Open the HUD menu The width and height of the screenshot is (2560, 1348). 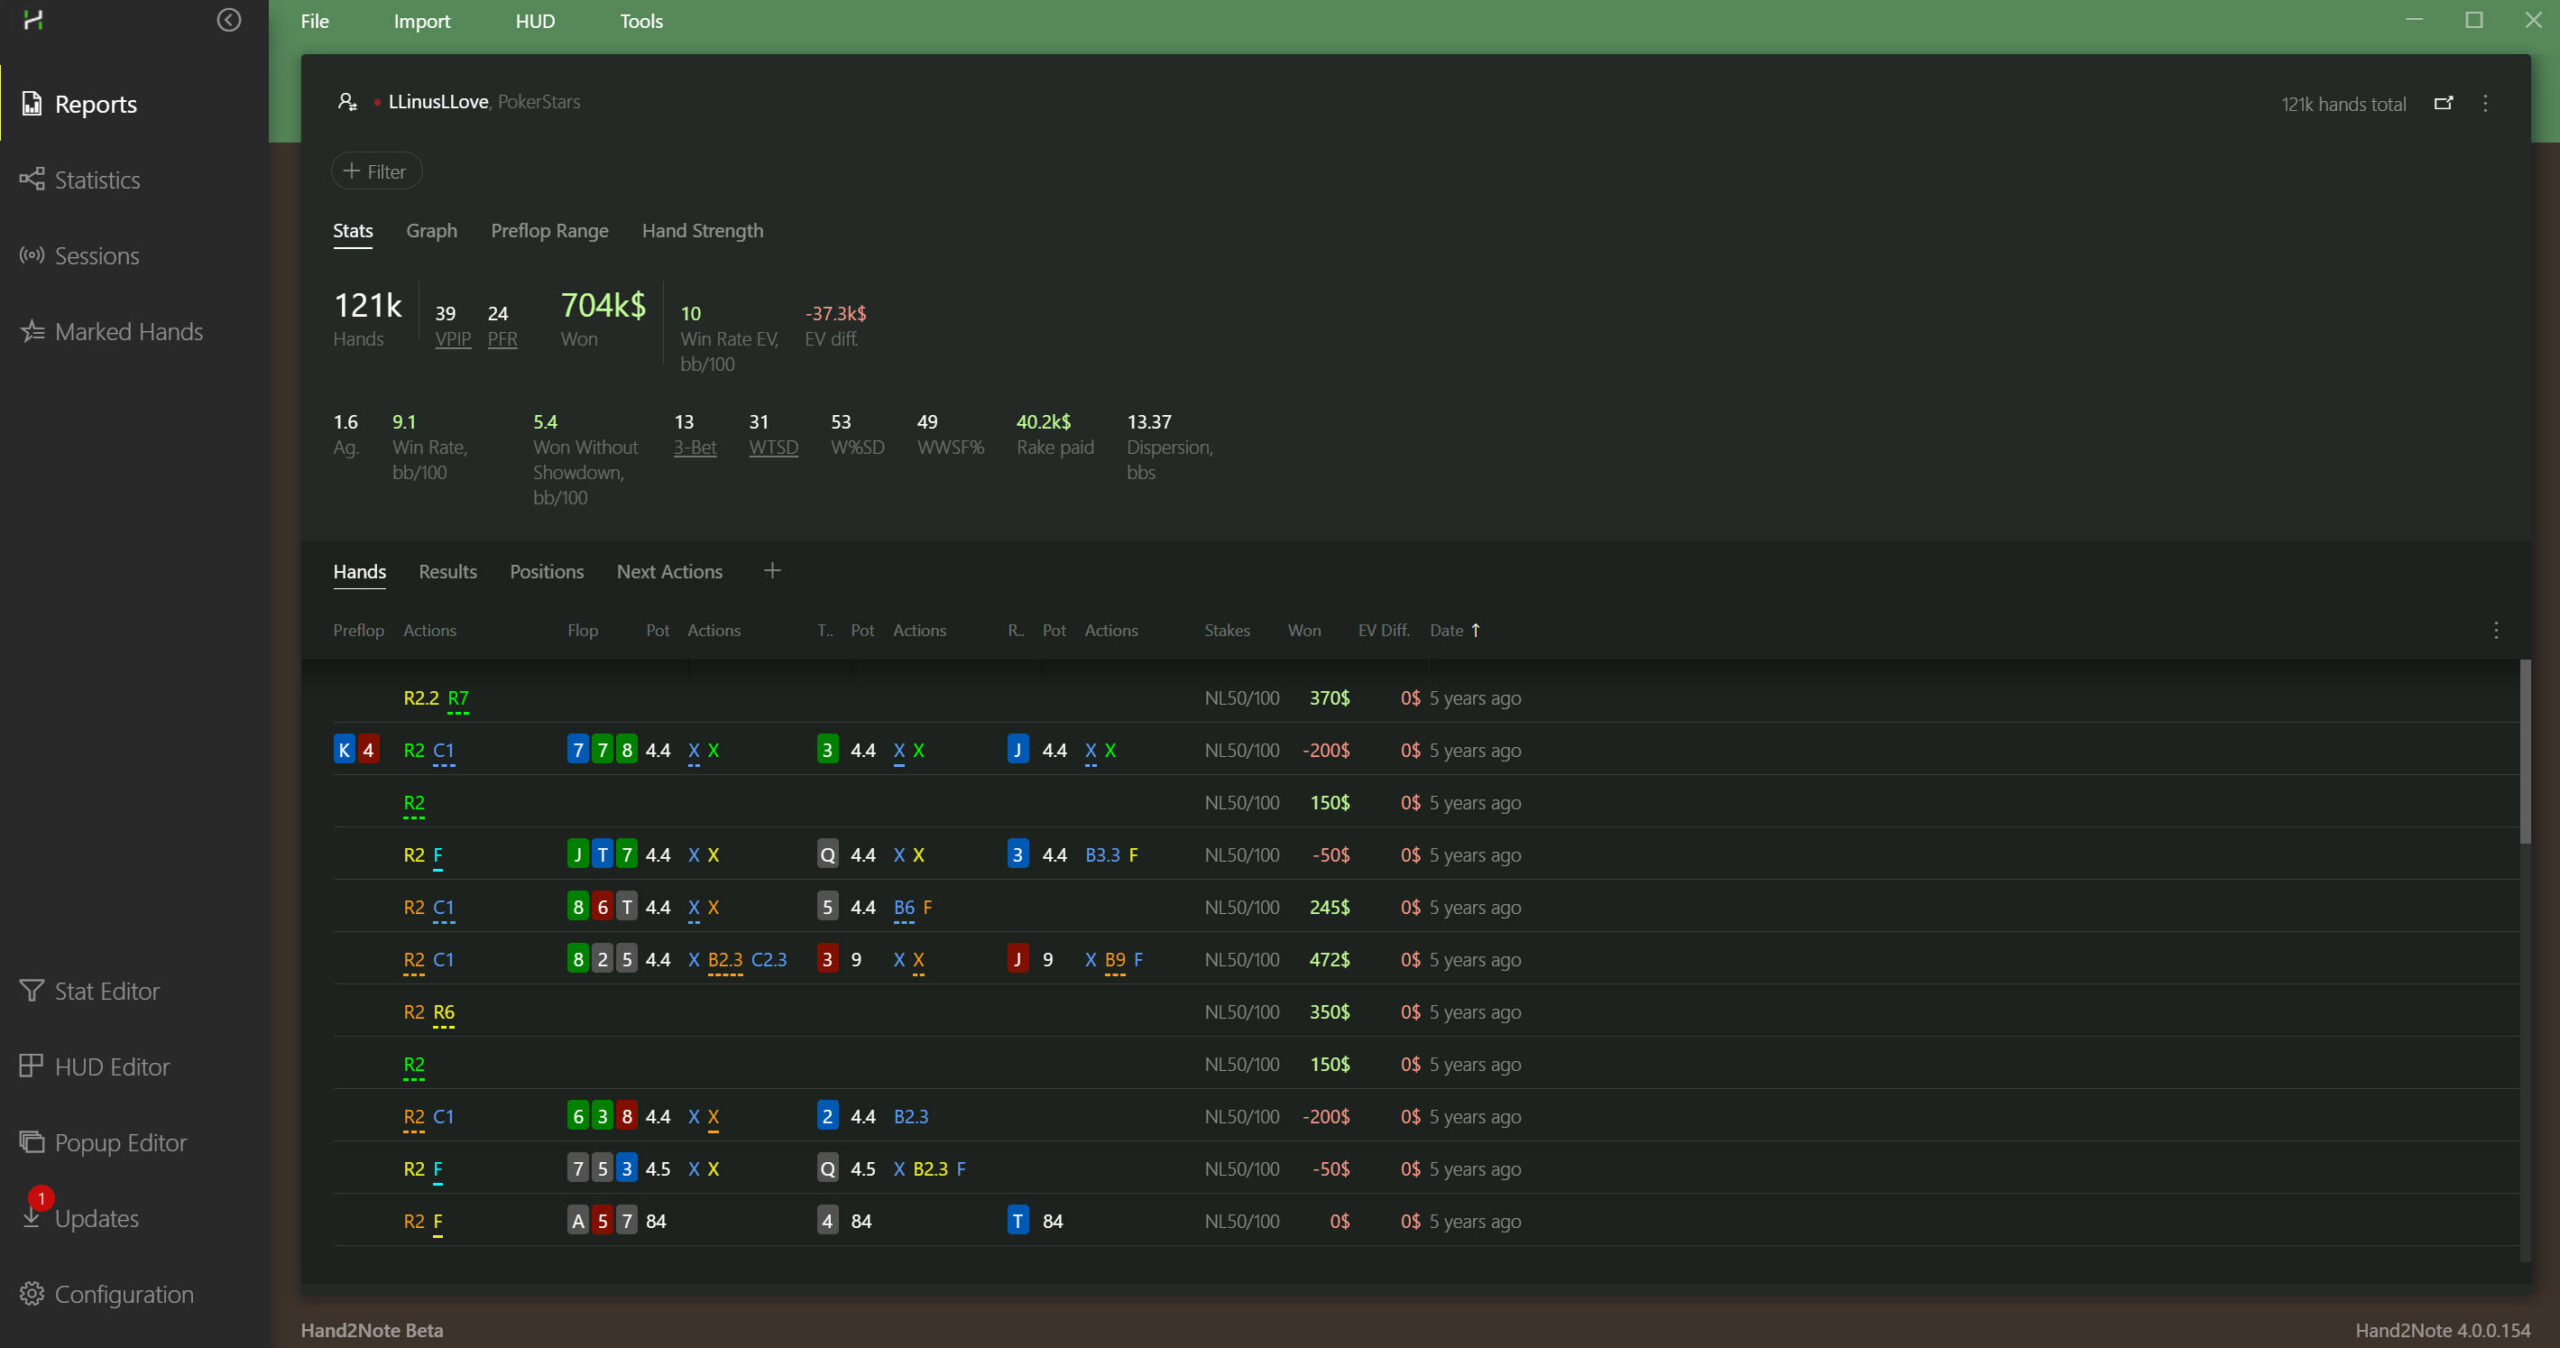tap(535, 21)
